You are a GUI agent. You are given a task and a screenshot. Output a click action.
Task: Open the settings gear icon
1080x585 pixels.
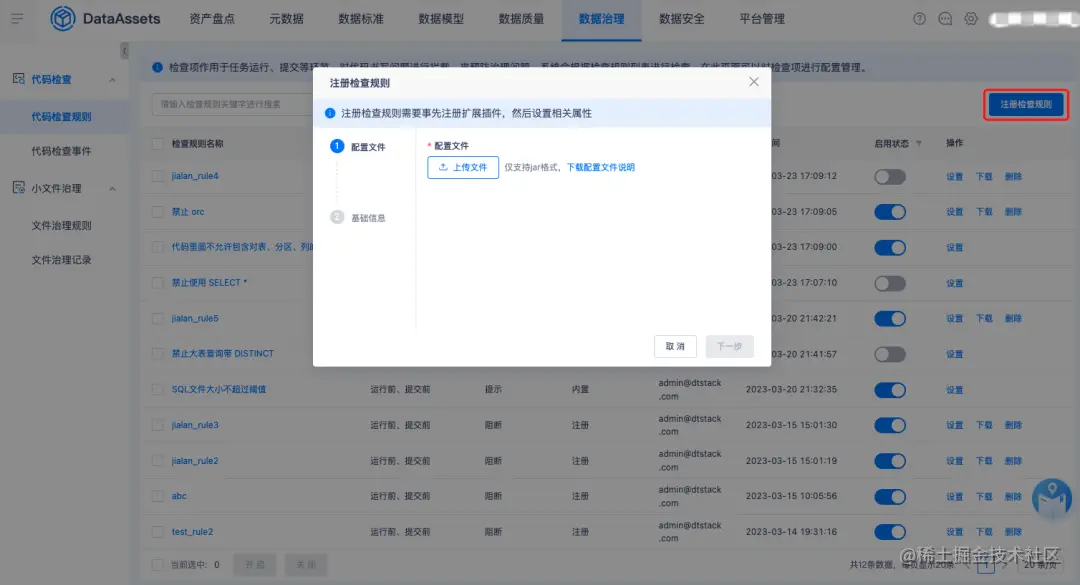point(972,18)
